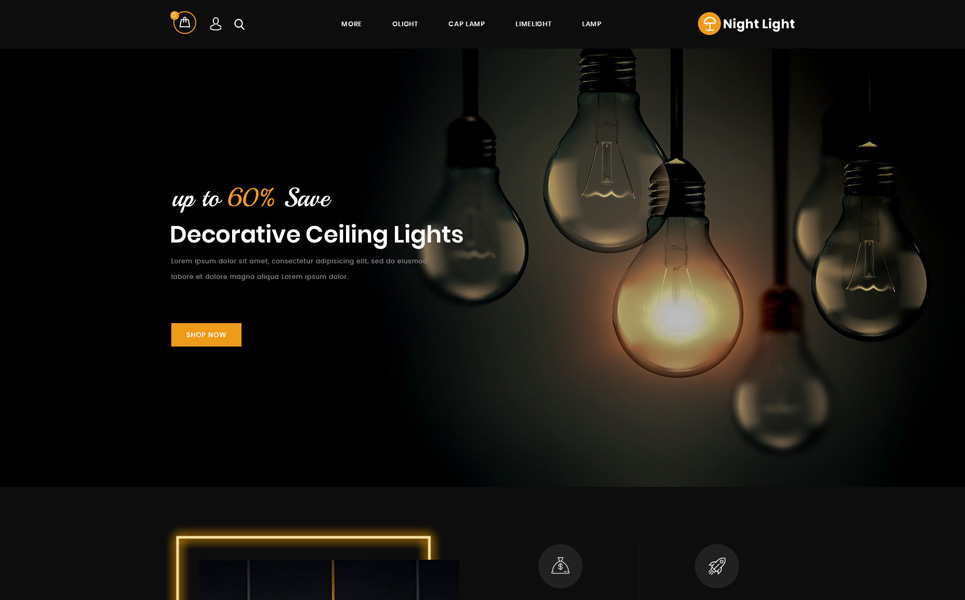Open the MORE menu item

(x=351, y=24)
